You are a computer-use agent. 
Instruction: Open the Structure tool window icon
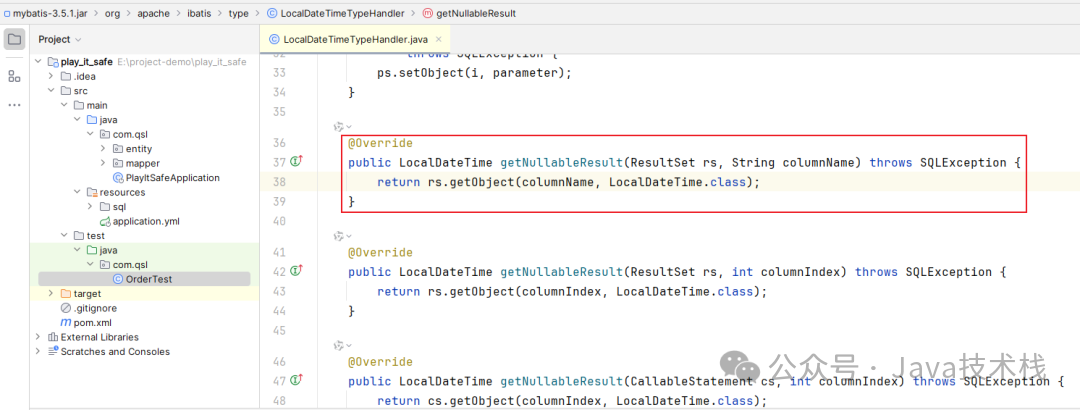click(x=14, y=76)
